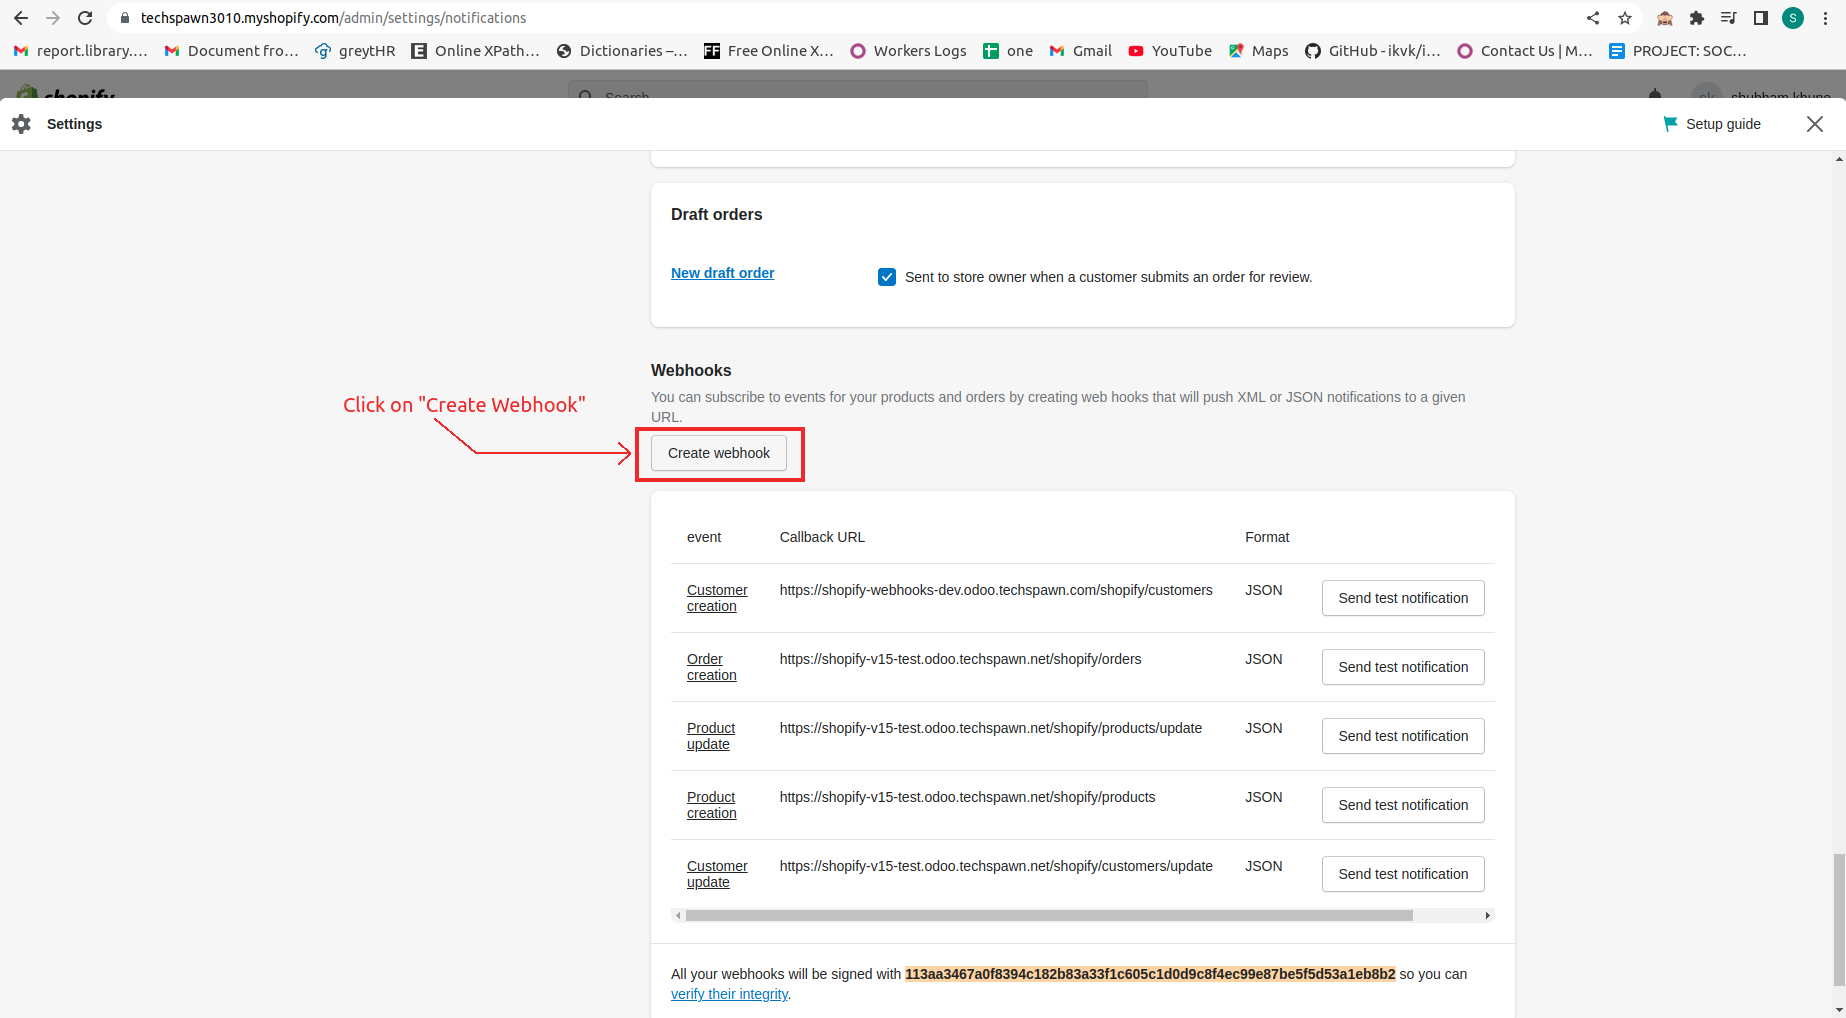Screen dimensions: 1846x1018
Task: Uncheck the draft order notification checkbox
Action: click(887, 277)
